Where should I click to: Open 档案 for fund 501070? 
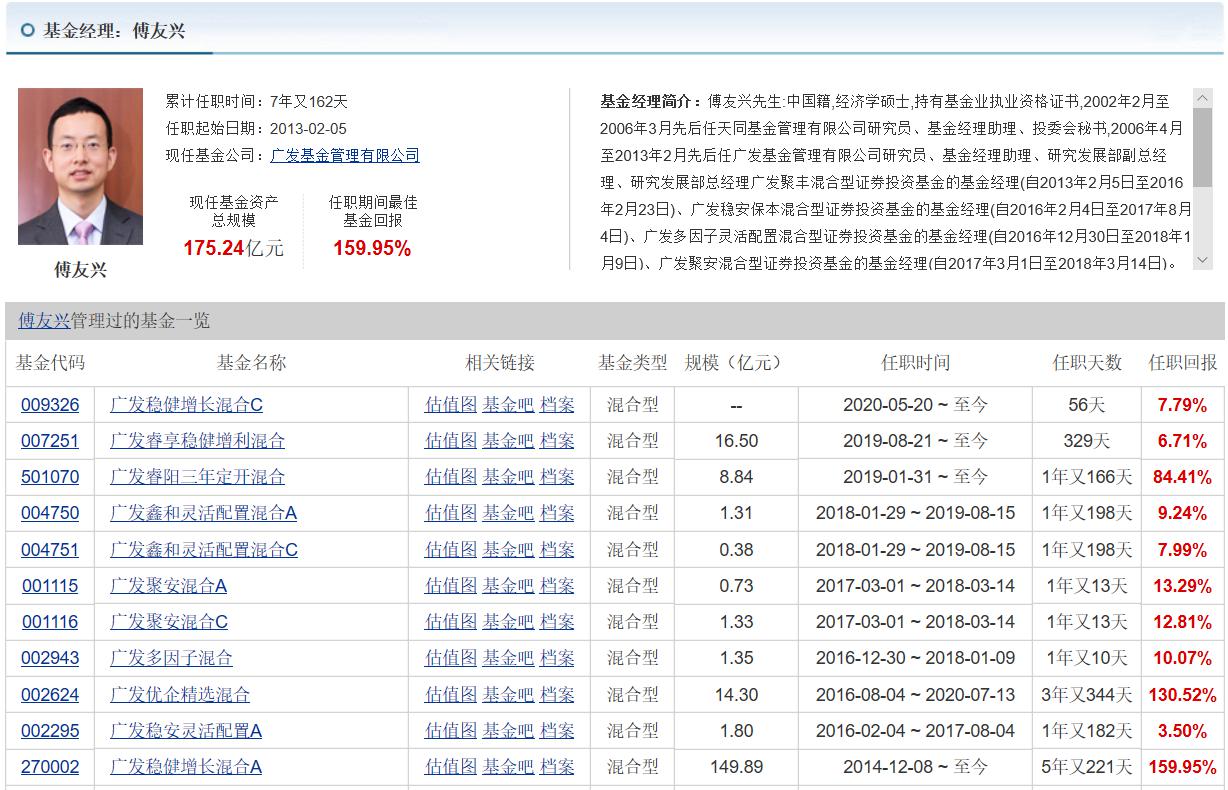557,477
